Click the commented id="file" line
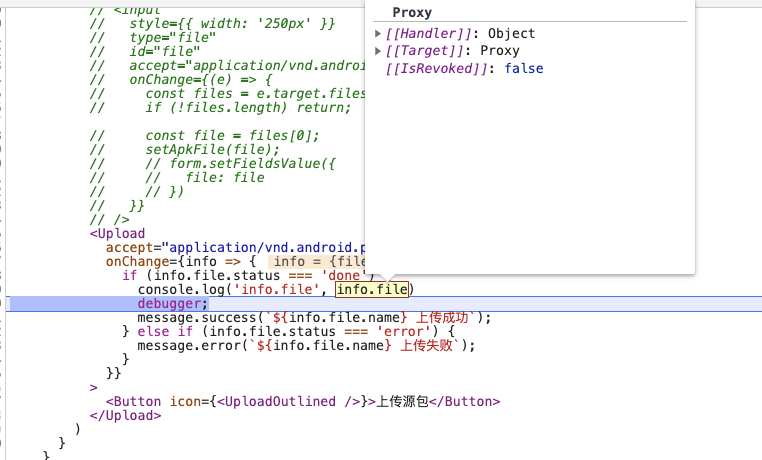Image resolution: width=762 pixels, height=460 pixels. [x=165, y=51]
